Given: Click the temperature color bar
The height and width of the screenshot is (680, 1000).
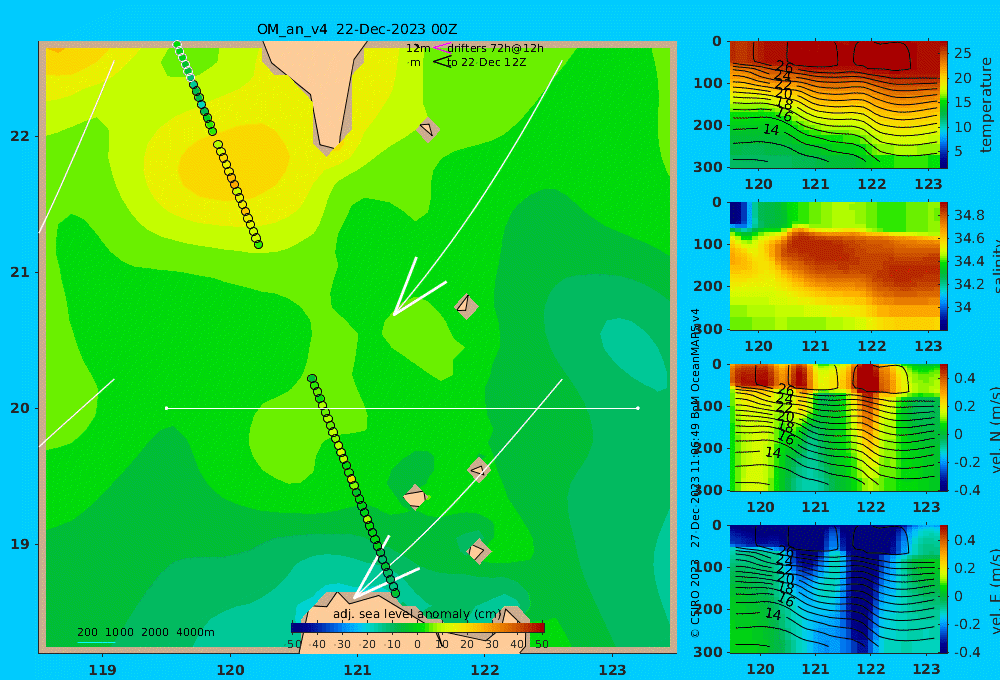Looking at the screenshot, I should [944, 105].
